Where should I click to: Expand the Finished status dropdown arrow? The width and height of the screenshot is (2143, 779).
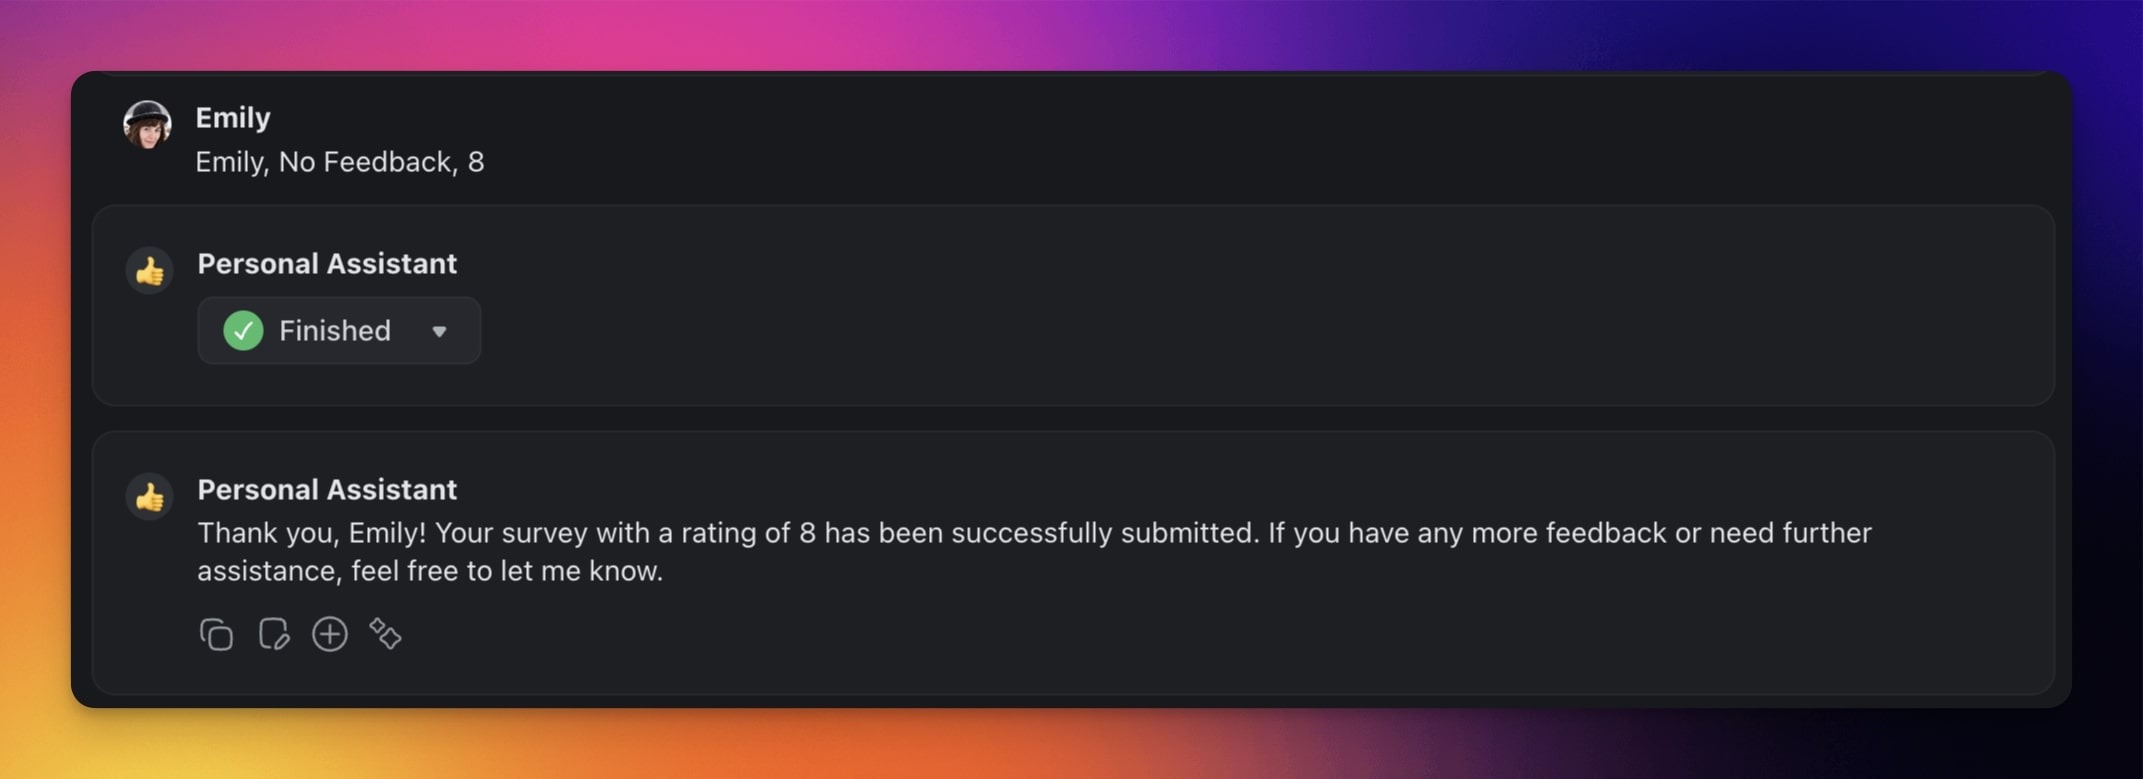click(x=439, y=332)
